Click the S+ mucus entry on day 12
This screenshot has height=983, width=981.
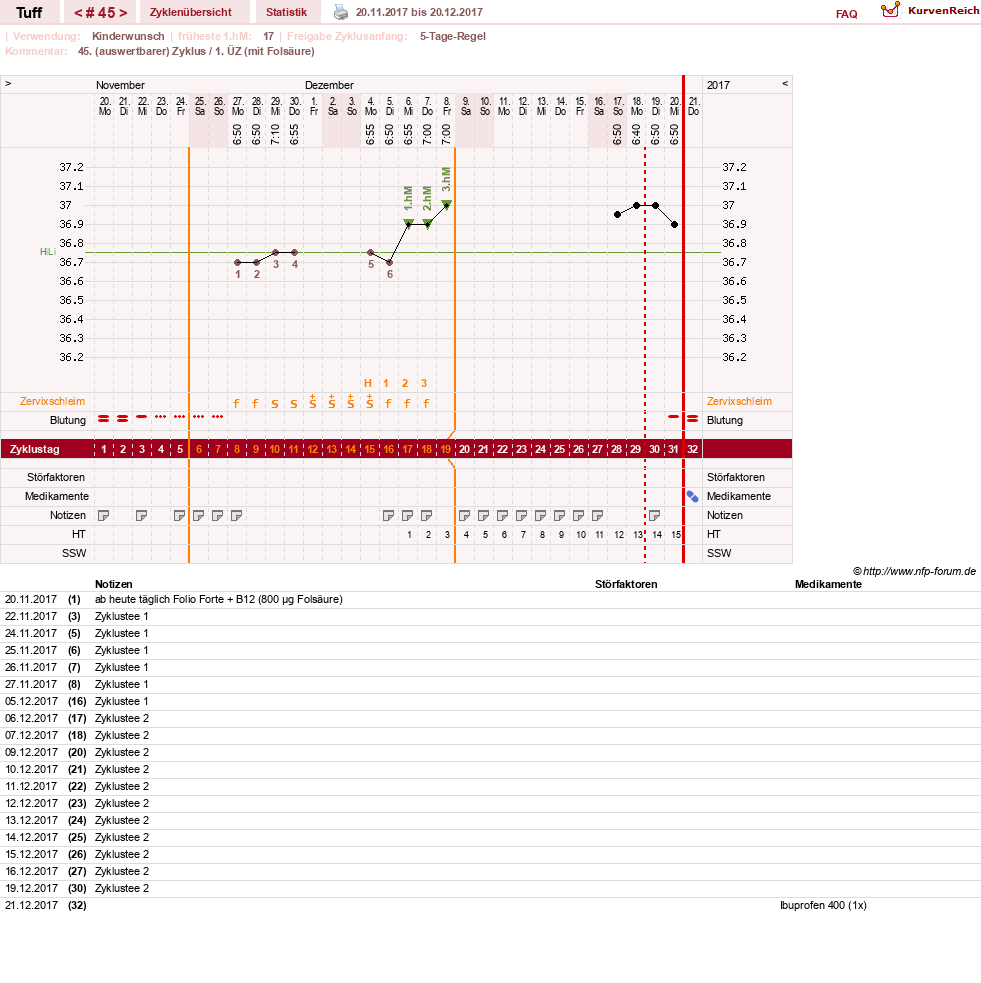click(313, 402)
